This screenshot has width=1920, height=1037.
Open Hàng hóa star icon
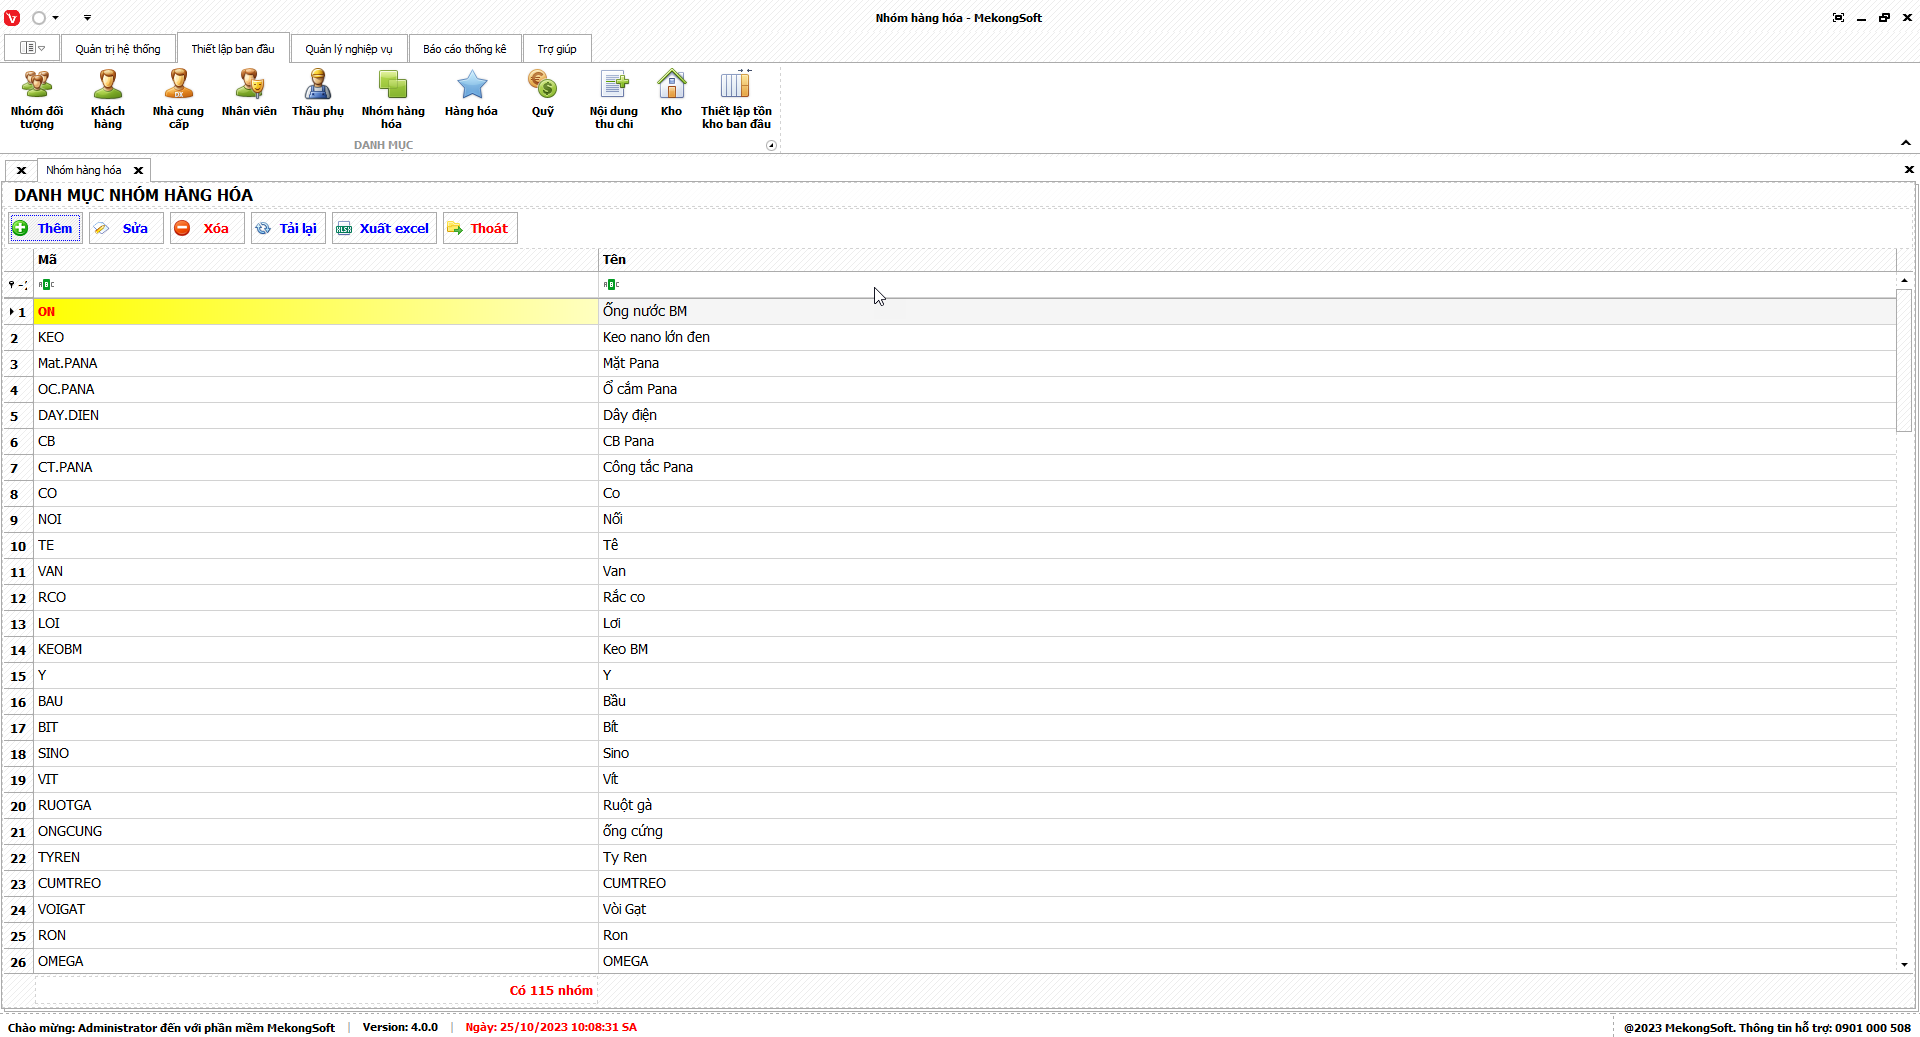[x=471, y=94]
